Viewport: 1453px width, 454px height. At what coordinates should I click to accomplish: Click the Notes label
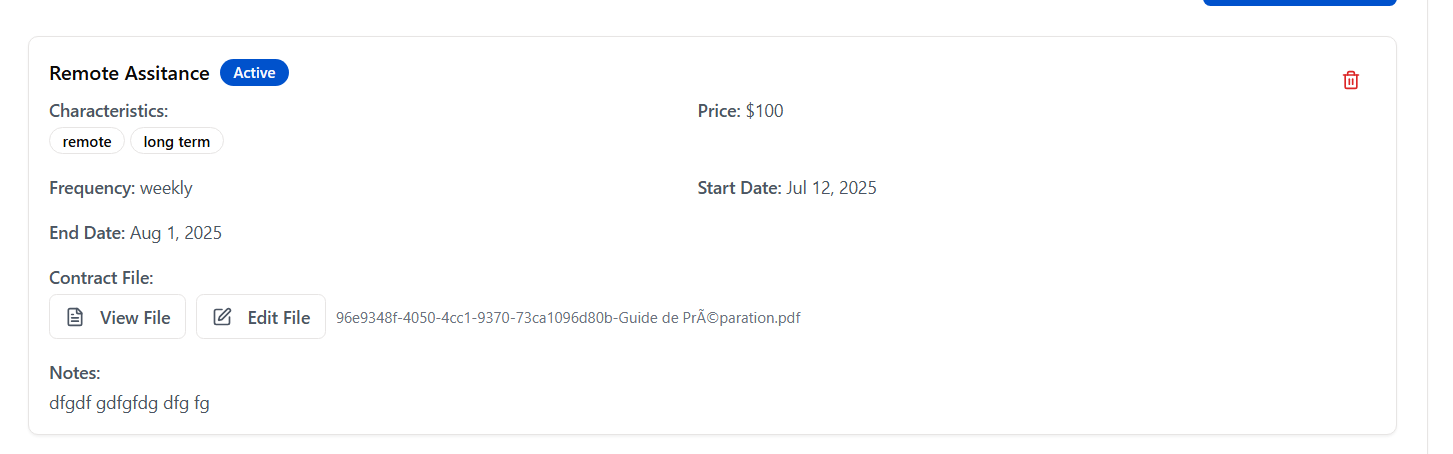point(75,373)
